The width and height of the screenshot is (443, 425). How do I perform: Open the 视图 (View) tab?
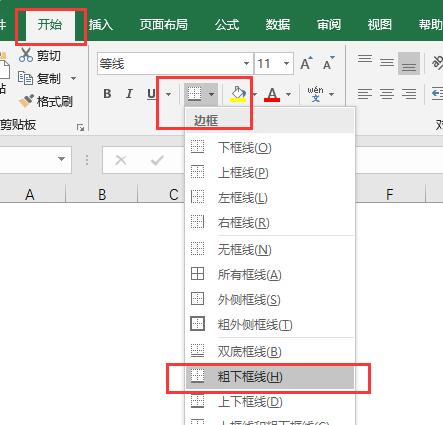tap(379, 25)
